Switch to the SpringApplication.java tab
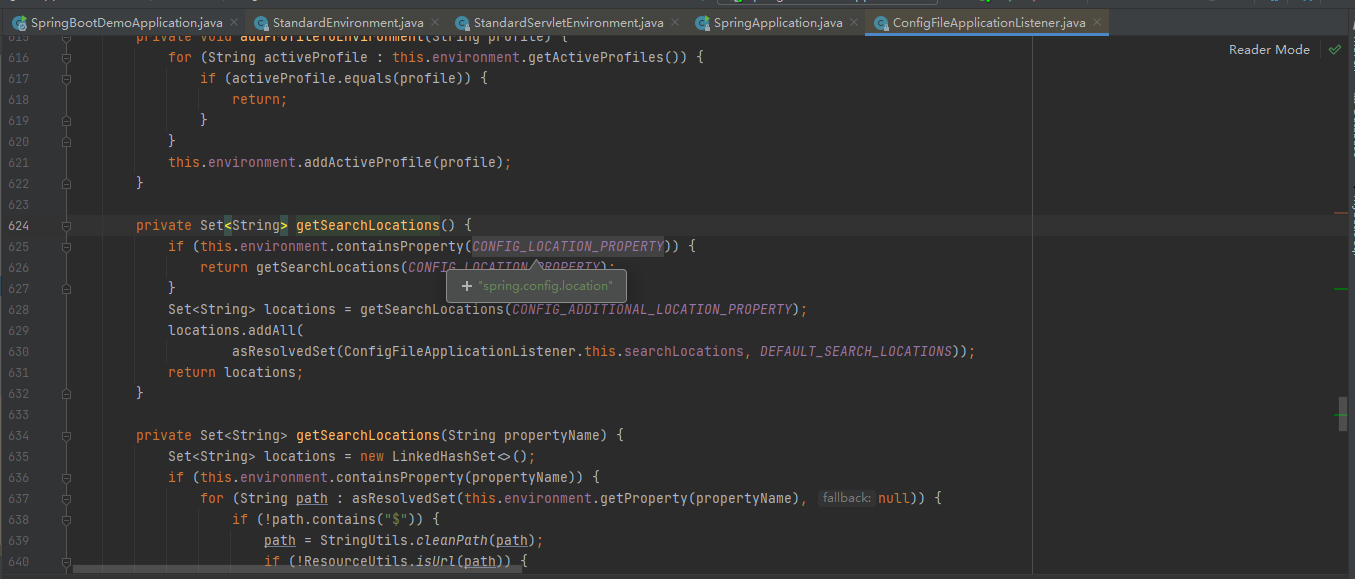The width and height of the screenshot is (1355, 579). [x=777, y=22]
